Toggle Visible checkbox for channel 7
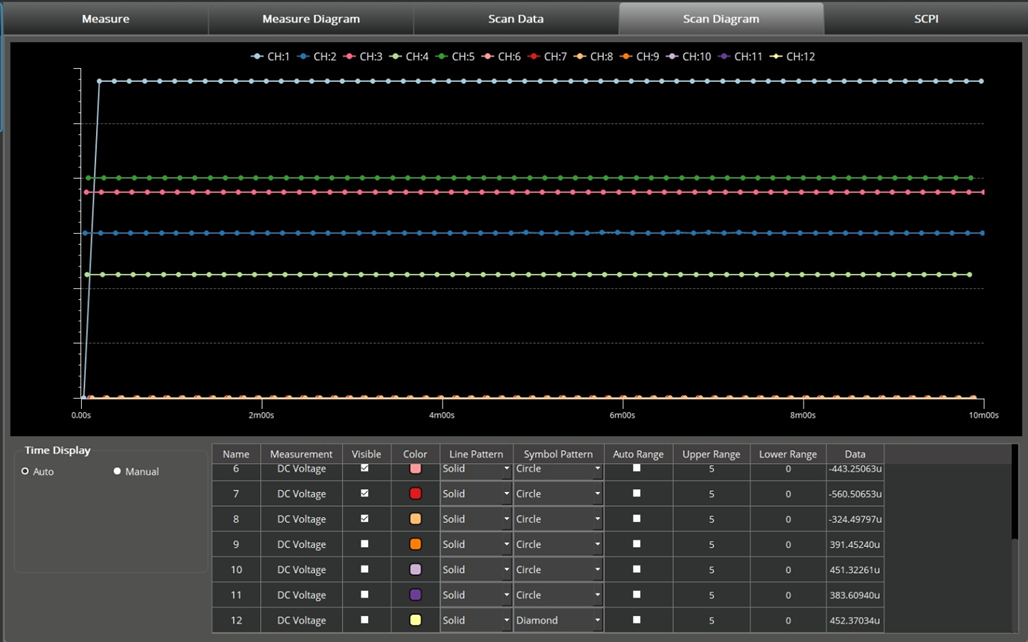The image size is (1028, 642). (x=365, y=493)
